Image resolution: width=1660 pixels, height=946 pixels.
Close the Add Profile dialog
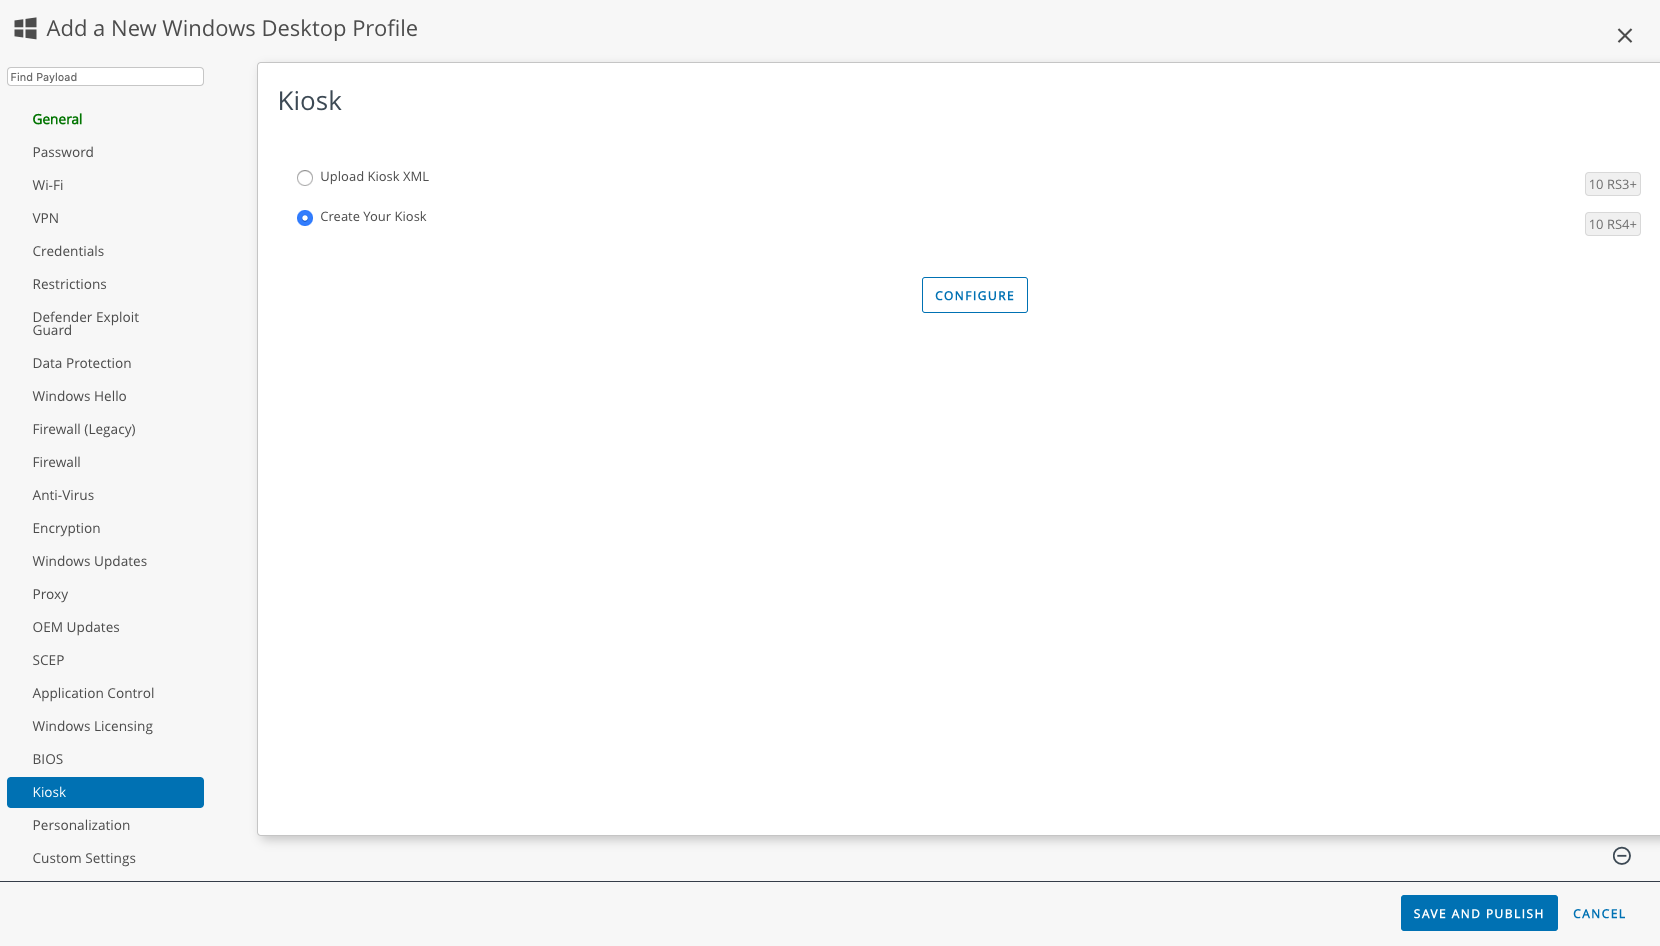point(1624,35)
